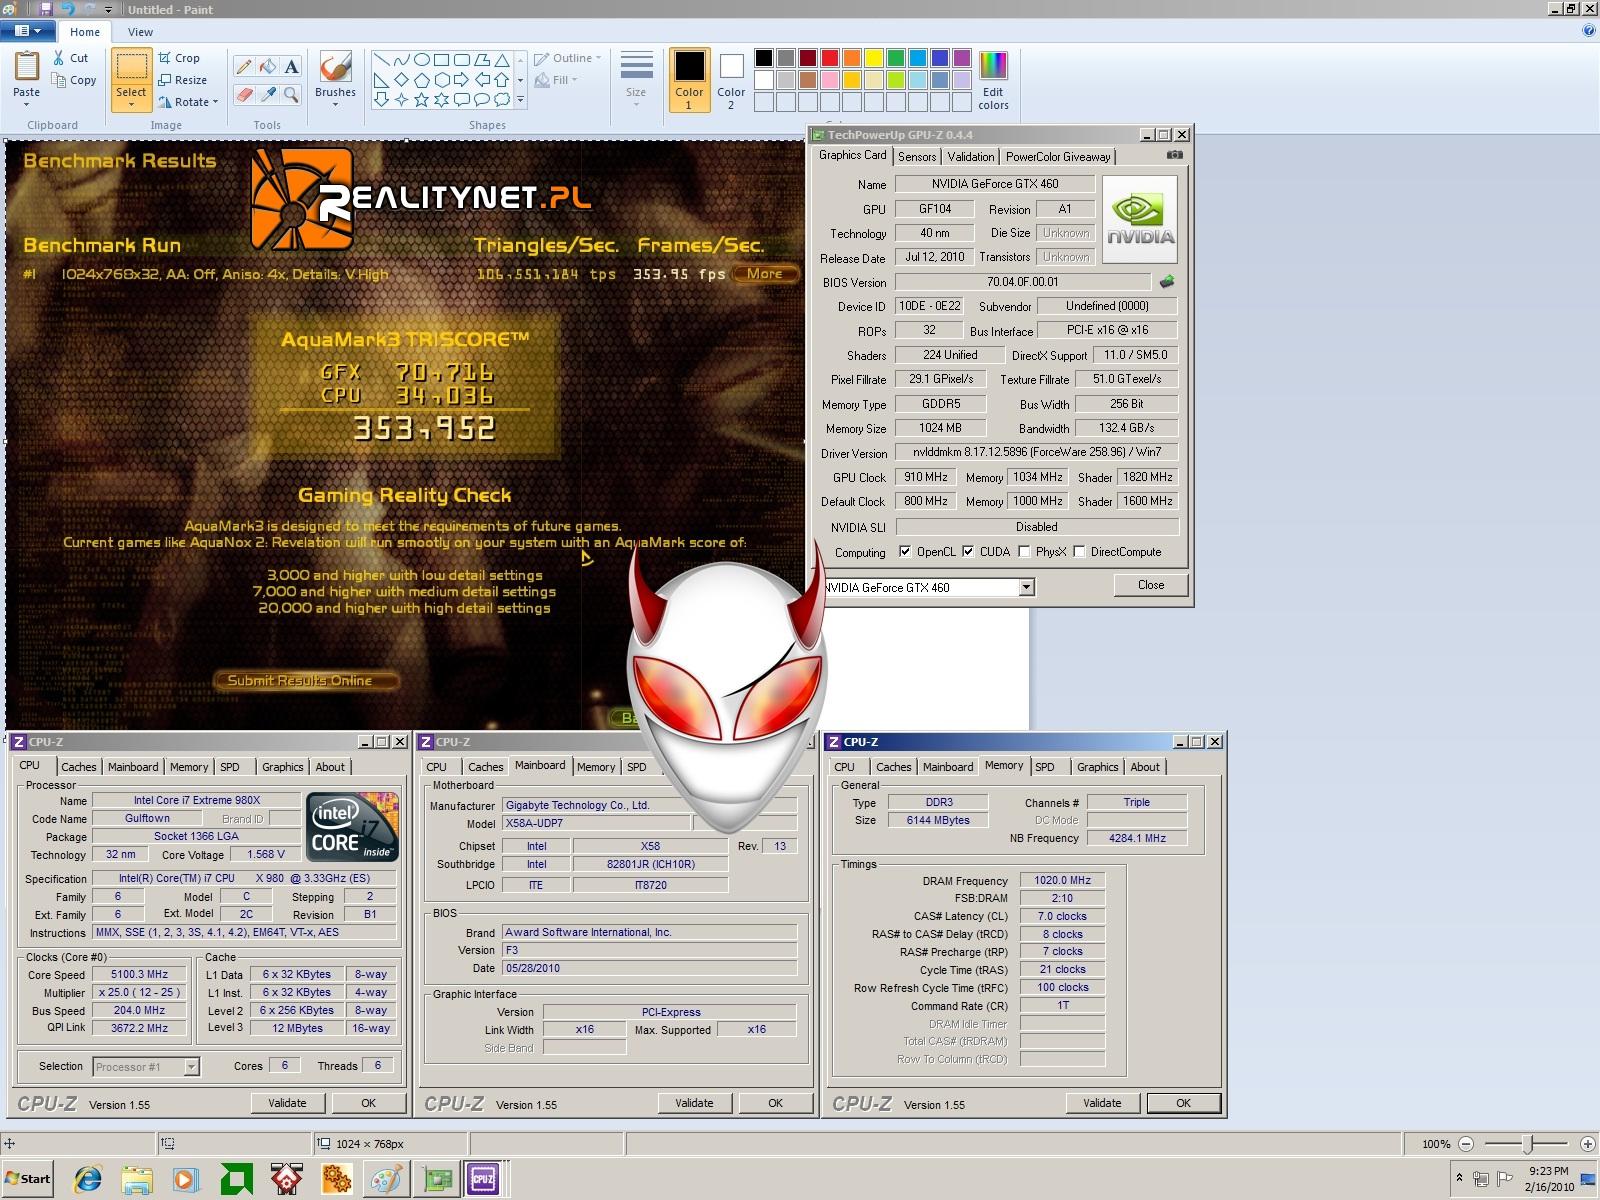Open Caches tab in left CPU-Z window

78,767
